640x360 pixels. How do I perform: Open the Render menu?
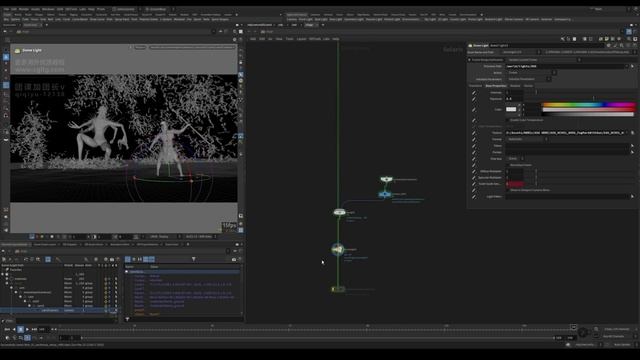[x=24, y=9]
